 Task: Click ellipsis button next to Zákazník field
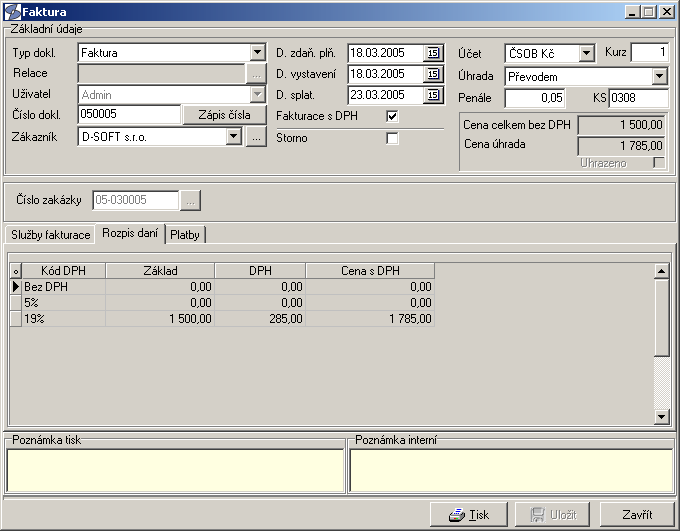tap(256, 138)
